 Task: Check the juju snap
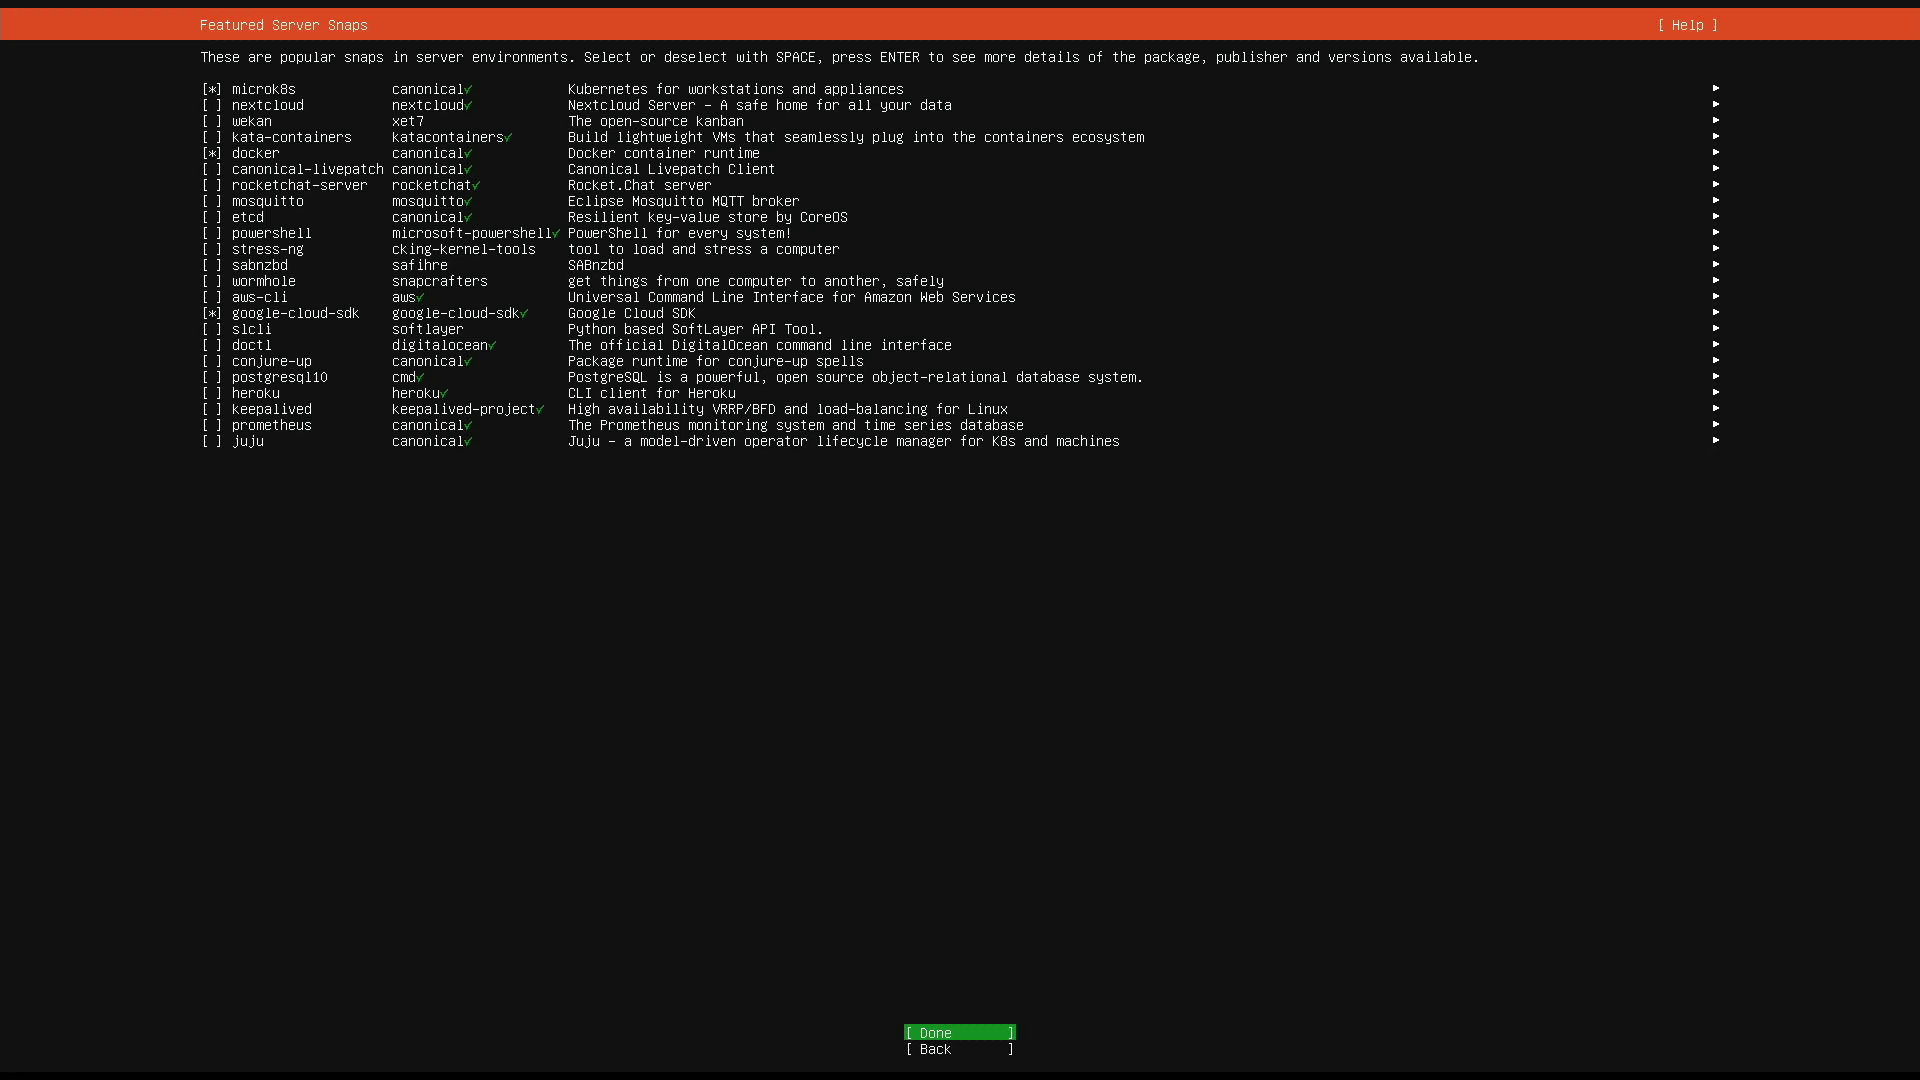click(212, 441)
